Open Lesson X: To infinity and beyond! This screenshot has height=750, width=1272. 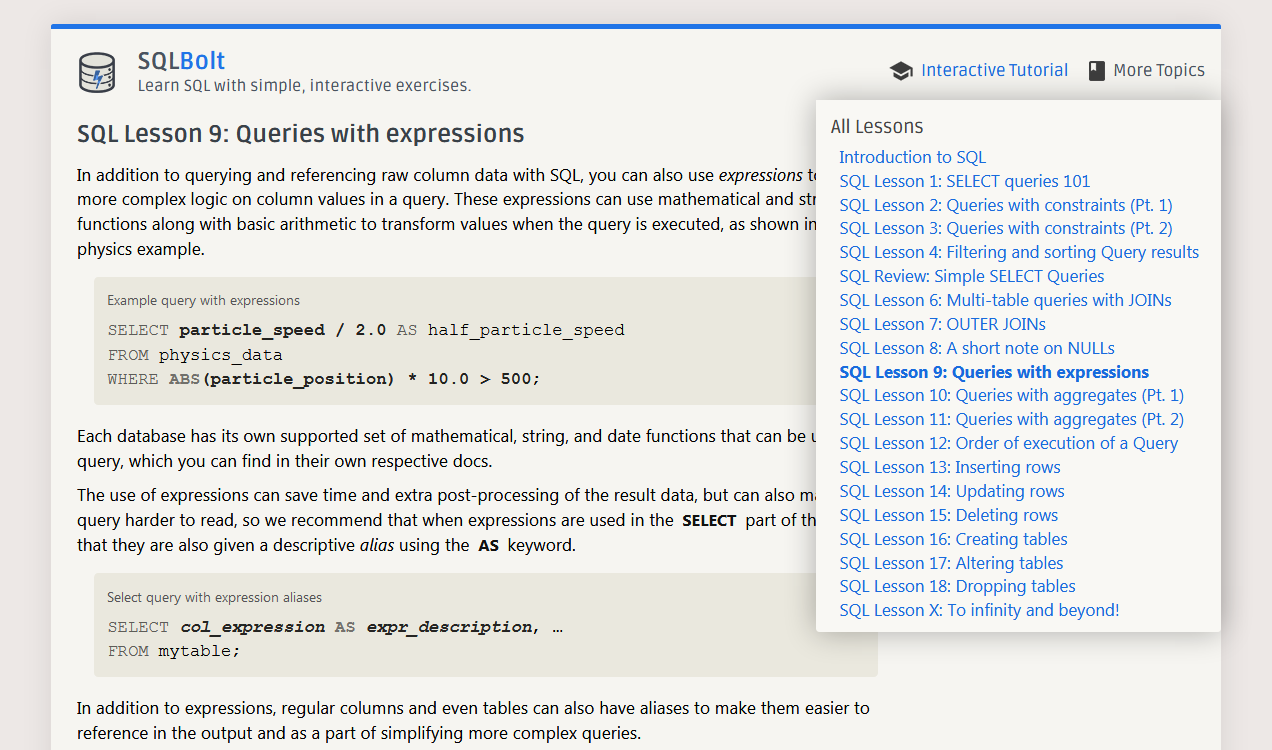(979, 610)
